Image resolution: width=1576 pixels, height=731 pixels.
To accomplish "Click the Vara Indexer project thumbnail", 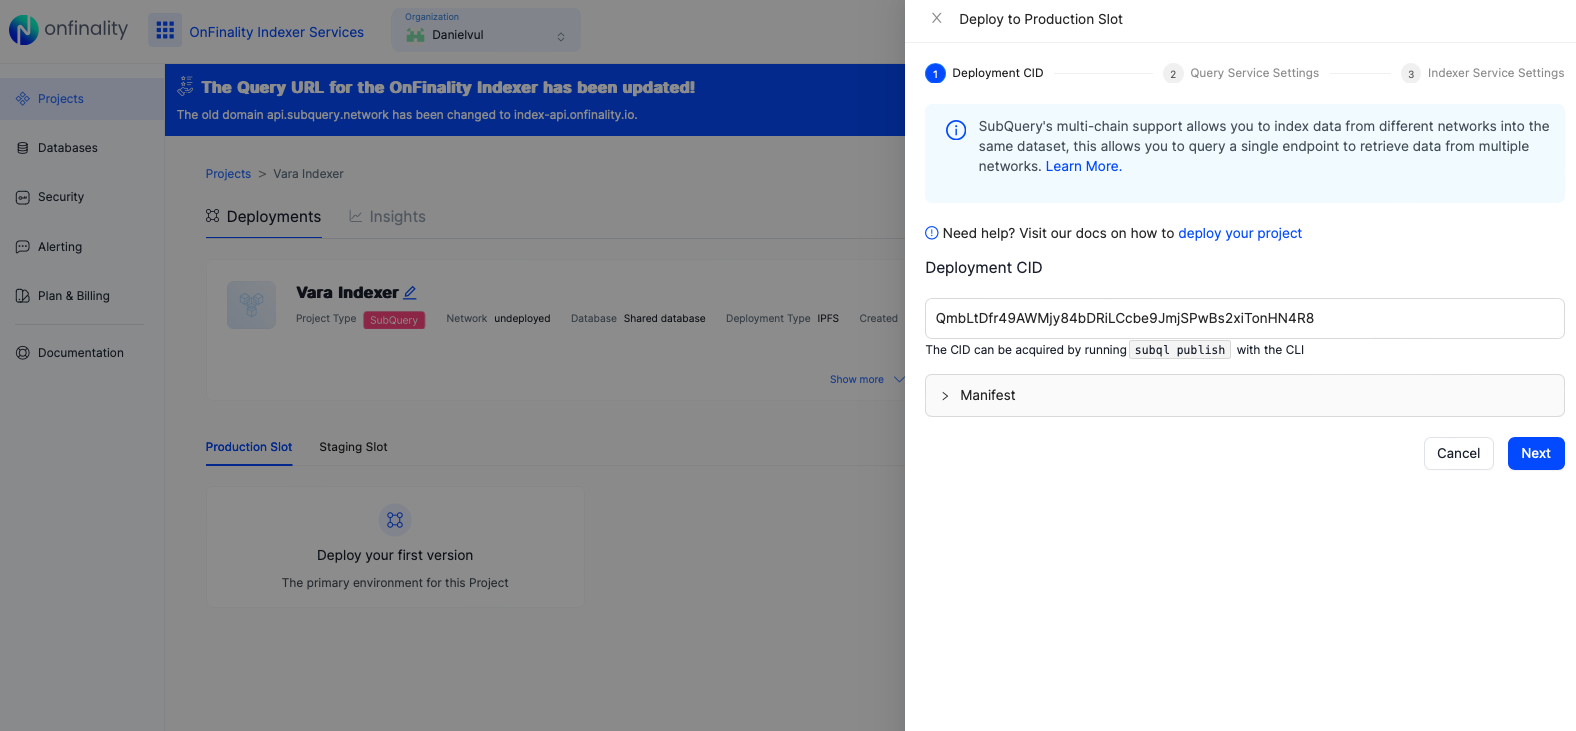I will point(251,305).
